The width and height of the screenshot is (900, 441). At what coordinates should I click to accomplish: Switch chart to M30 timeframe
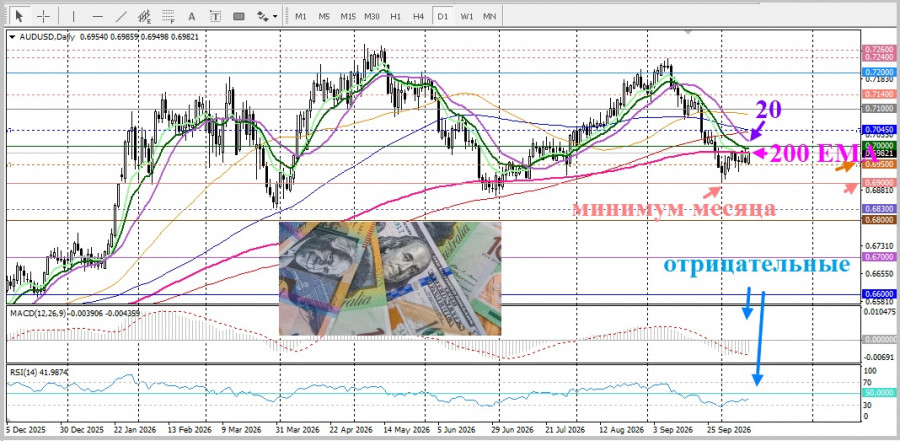click(x=372, y=16)
